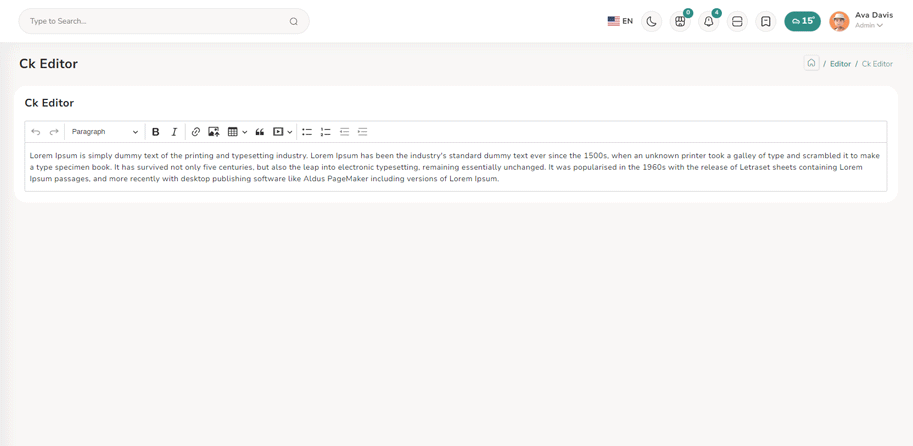Click the Editor breadcrumb link
This screenshot has width=913, height=446.
tap(840, 64)
